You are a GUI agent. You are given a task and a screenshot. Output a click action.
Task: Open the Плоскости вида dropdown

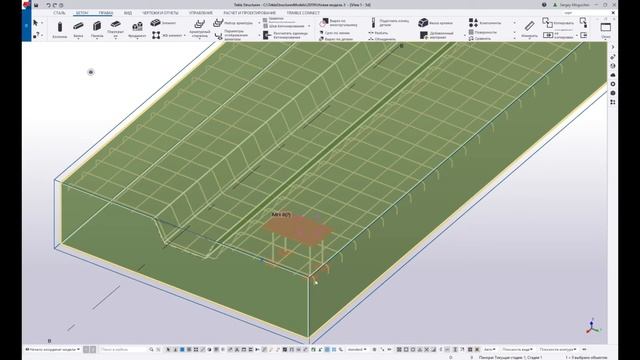(x=517, y=349)
